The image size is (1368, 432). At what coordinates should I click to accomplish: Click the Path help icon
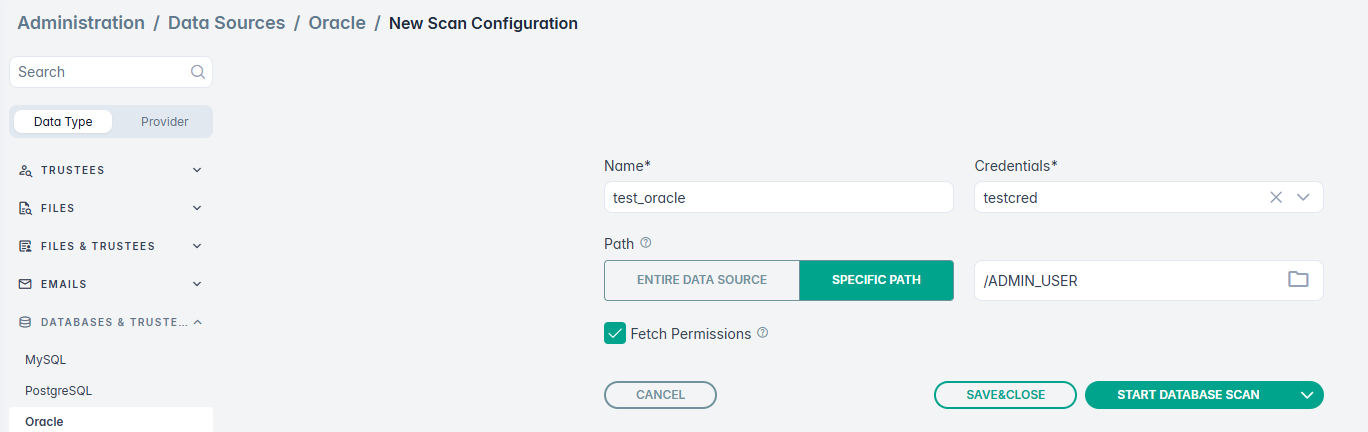[x=646, y=243]
